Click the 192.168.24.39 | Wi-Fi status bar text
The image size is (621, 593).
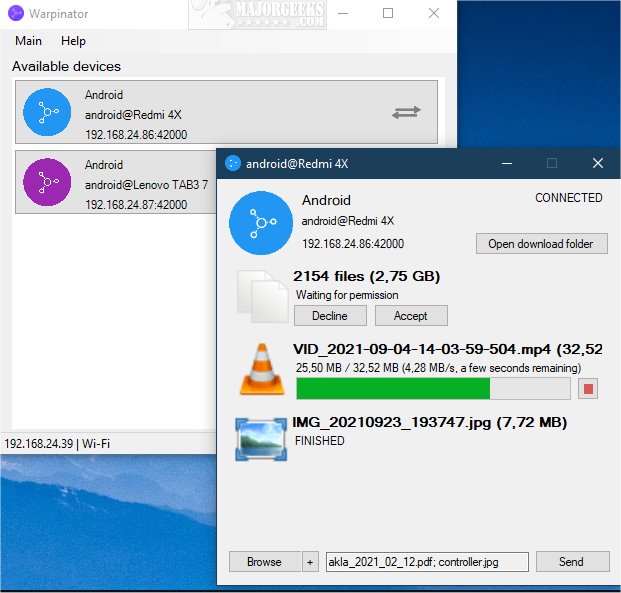[57, 443]
